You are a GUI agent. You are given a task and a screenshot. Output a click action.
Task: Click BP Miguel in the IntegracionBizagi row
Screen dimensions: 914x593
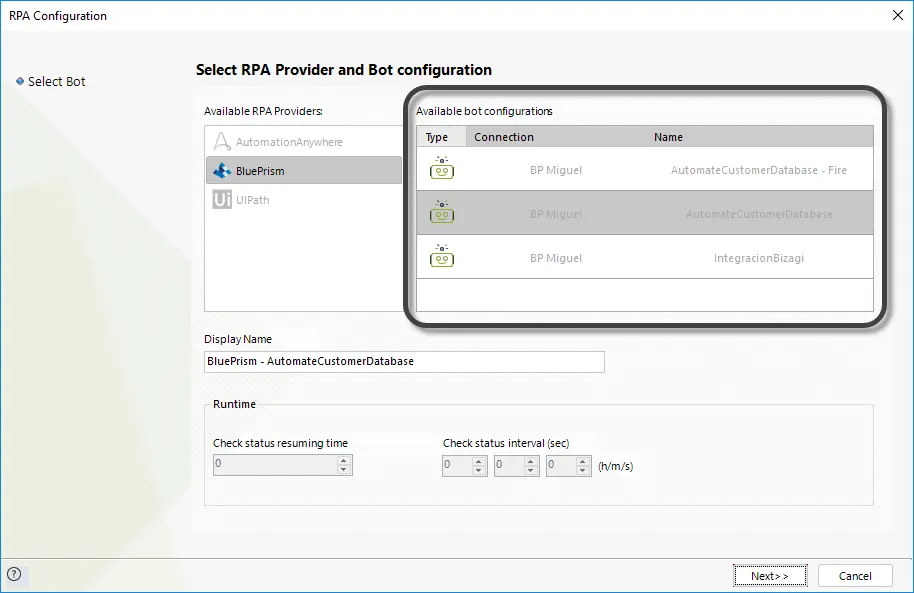click(x=556, y=258)
